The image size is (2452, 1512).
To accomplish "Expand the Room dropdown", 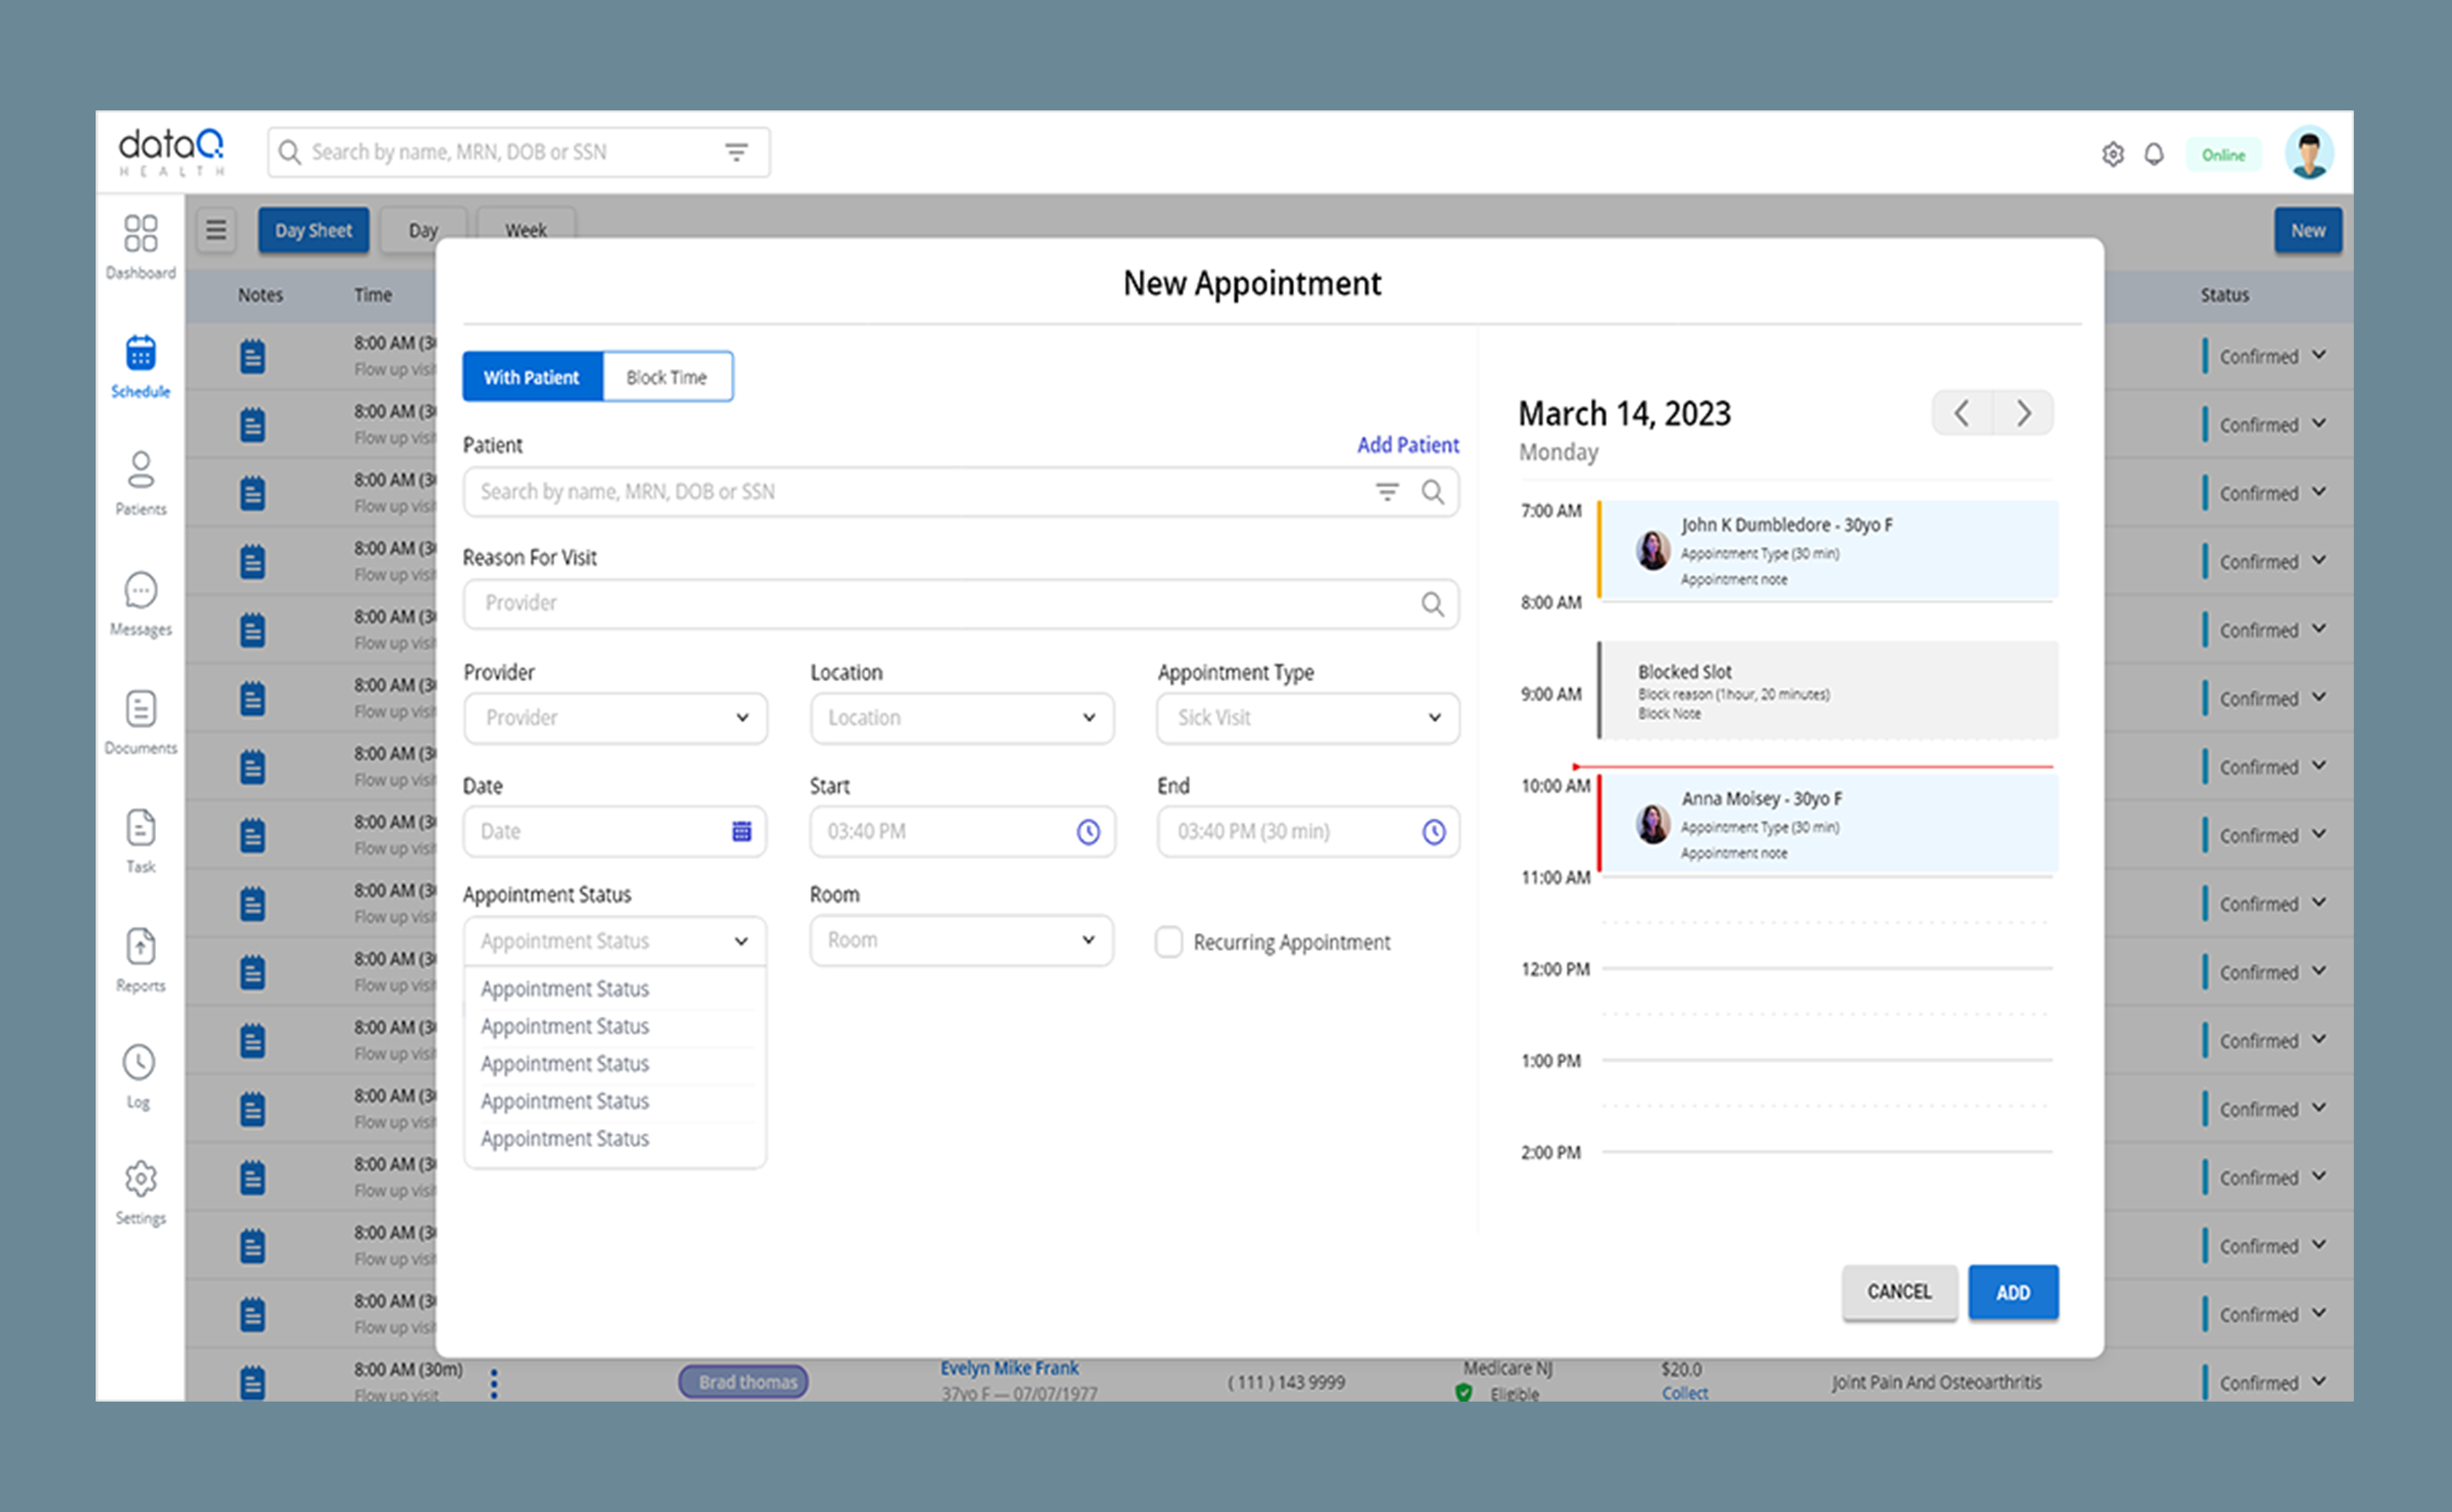I will (x=961, y=940).
